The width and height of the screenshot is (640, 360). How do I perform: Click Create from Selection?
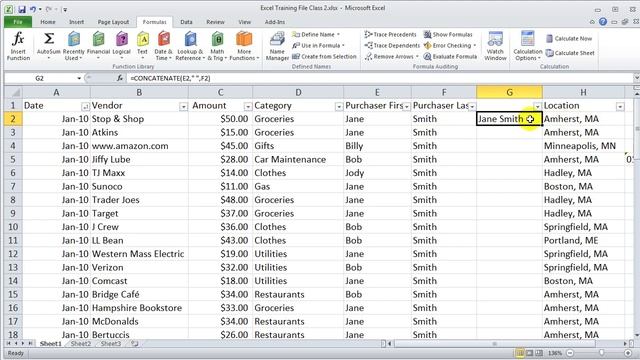pyautogui.click(x=324, y=57)
